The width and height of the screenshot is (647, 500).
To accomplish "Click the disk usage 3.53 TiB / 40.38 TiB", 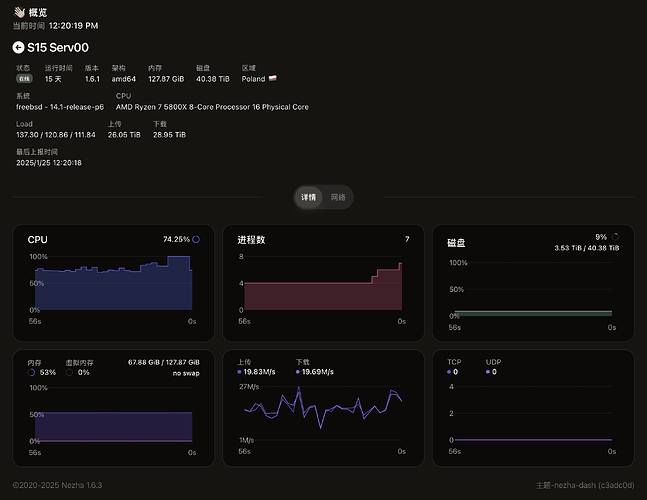I will click(587, 248).
